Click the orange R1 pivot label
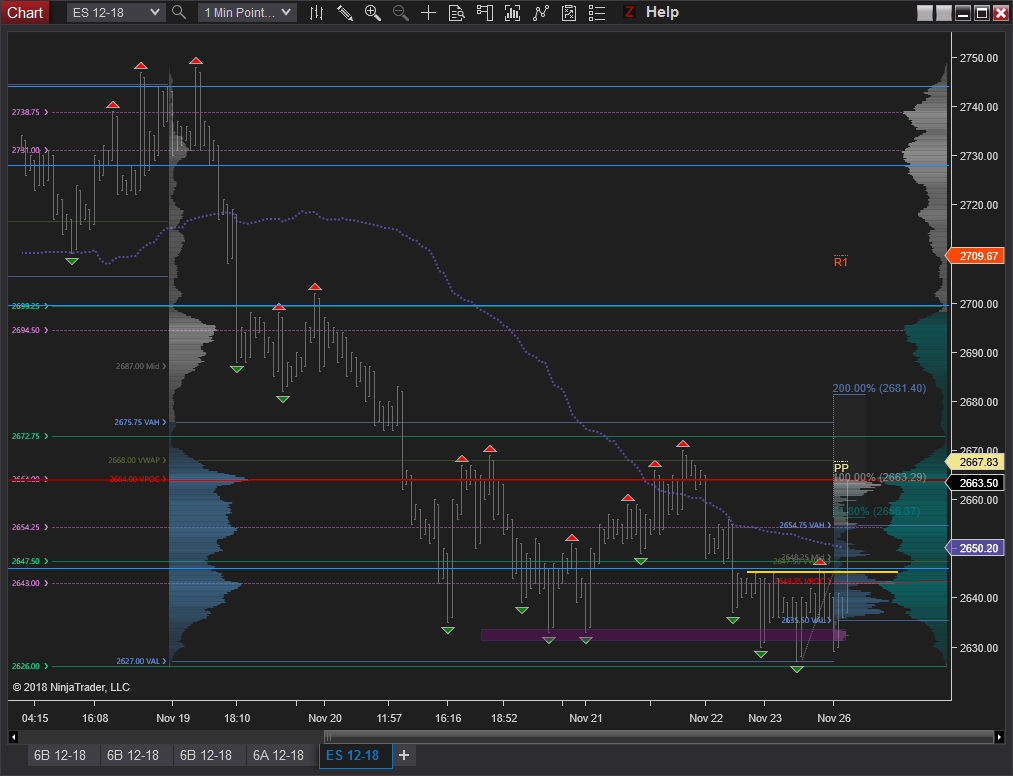 (x=841, y=262)
